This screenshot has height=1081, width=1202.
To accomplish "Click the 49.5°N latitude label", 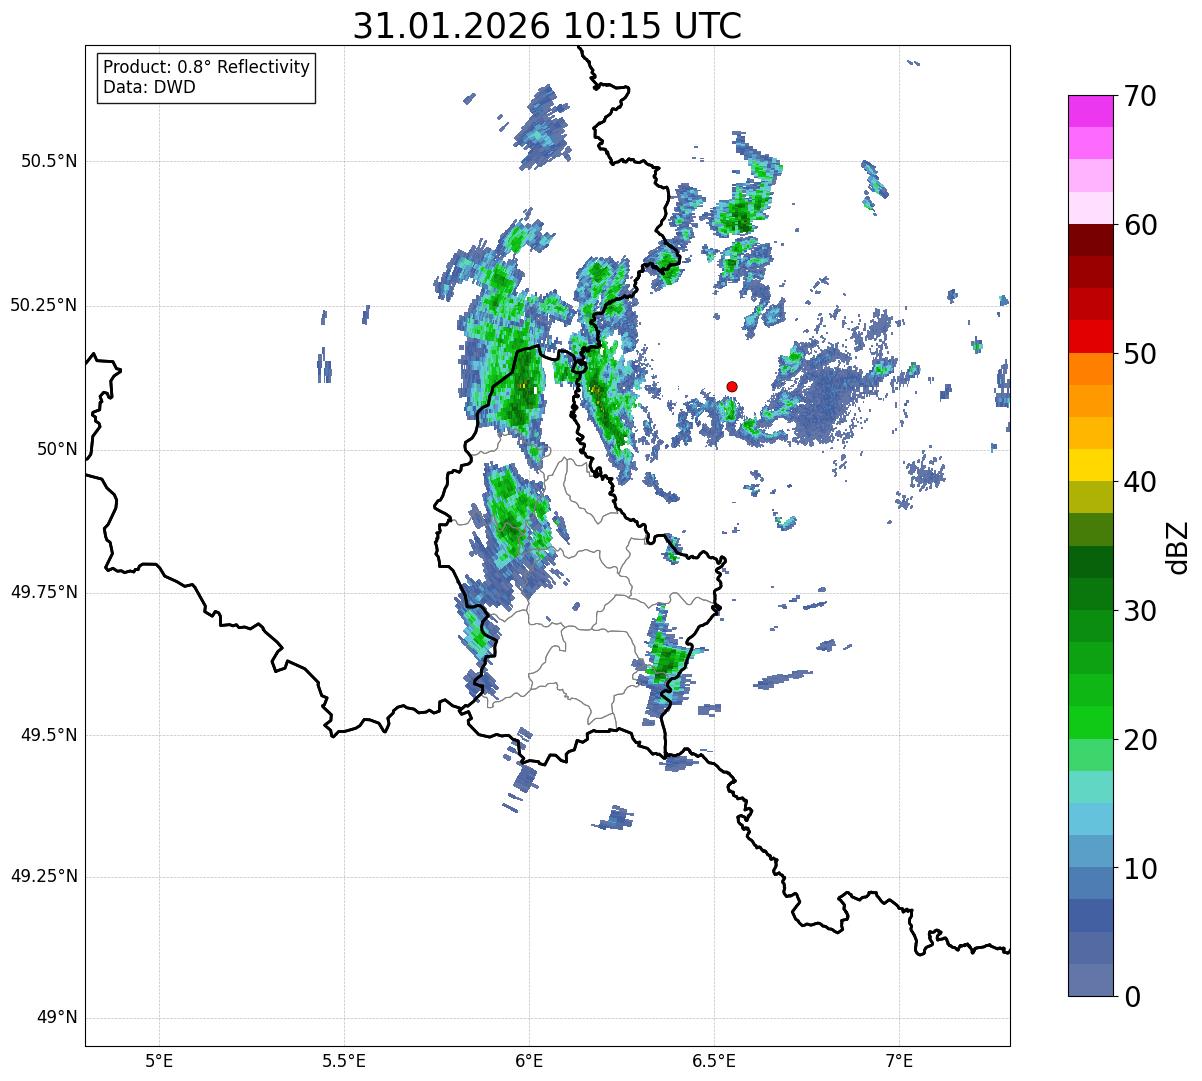I will (49, 735).
